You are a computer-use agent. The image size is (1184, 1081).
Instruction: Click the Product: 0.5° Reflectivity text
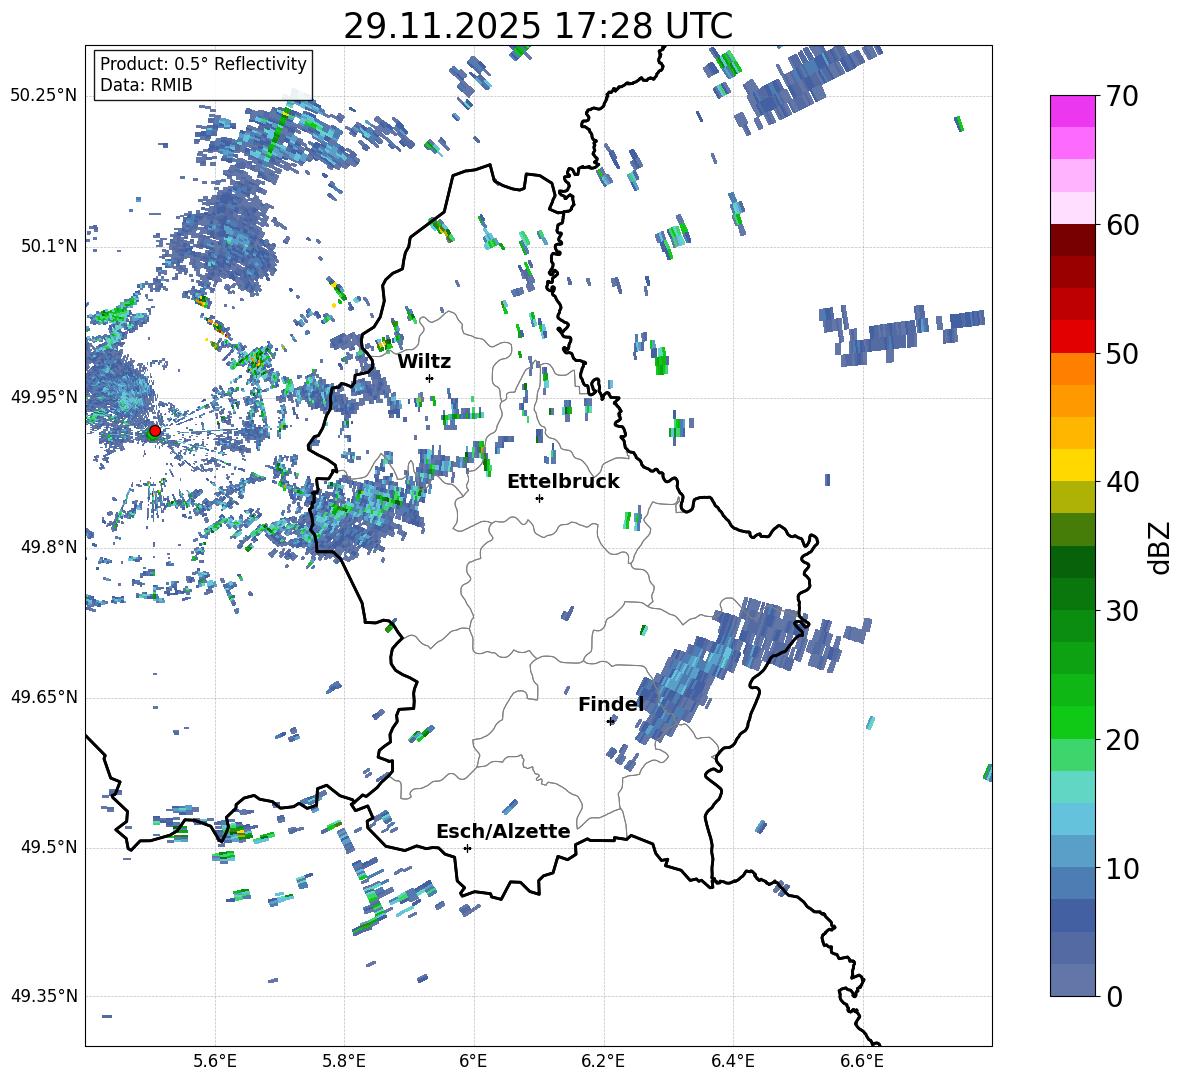click(203, 64)
